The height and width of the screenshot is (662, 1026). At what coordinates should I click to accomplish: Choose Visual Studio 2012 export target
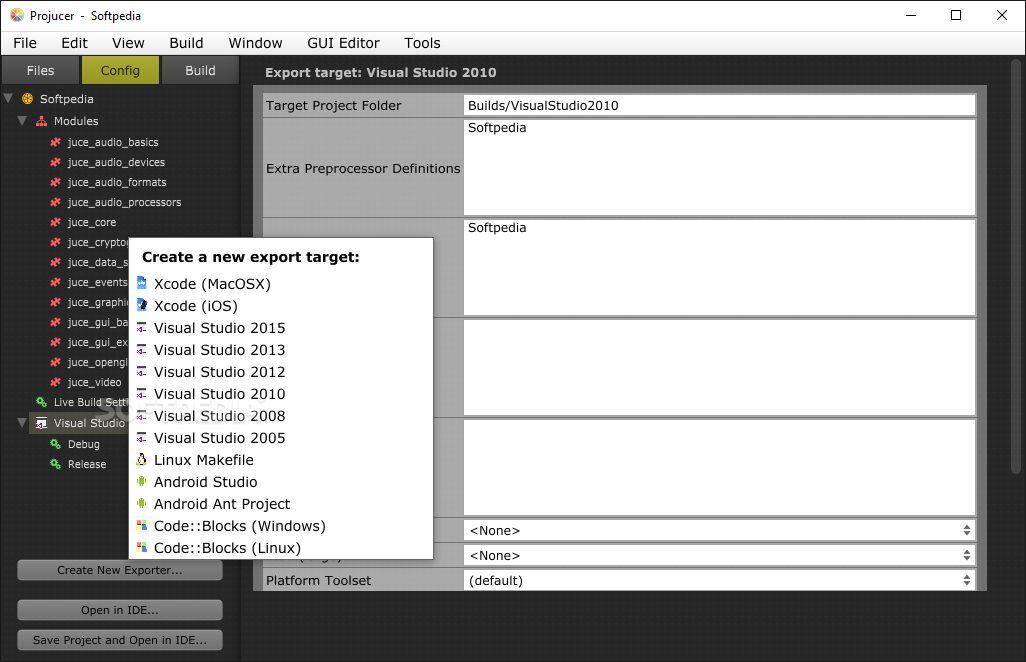[281, 372]
